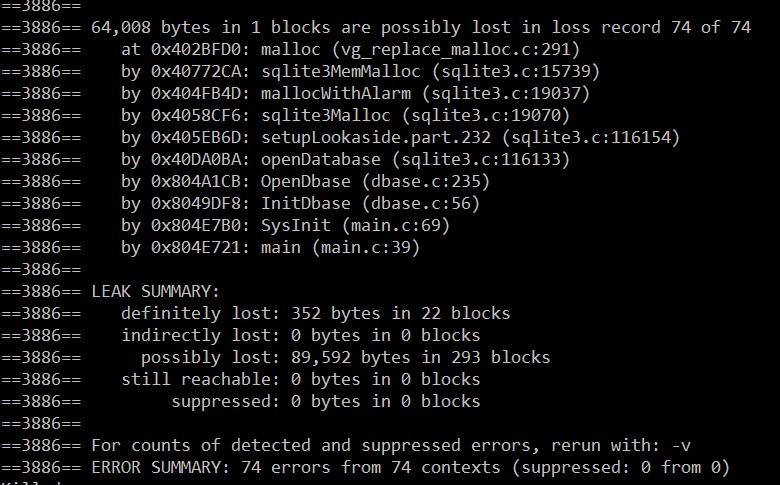
Task: Click the LEAK SUMMARY heading text
Action: (x=155, y=291)
